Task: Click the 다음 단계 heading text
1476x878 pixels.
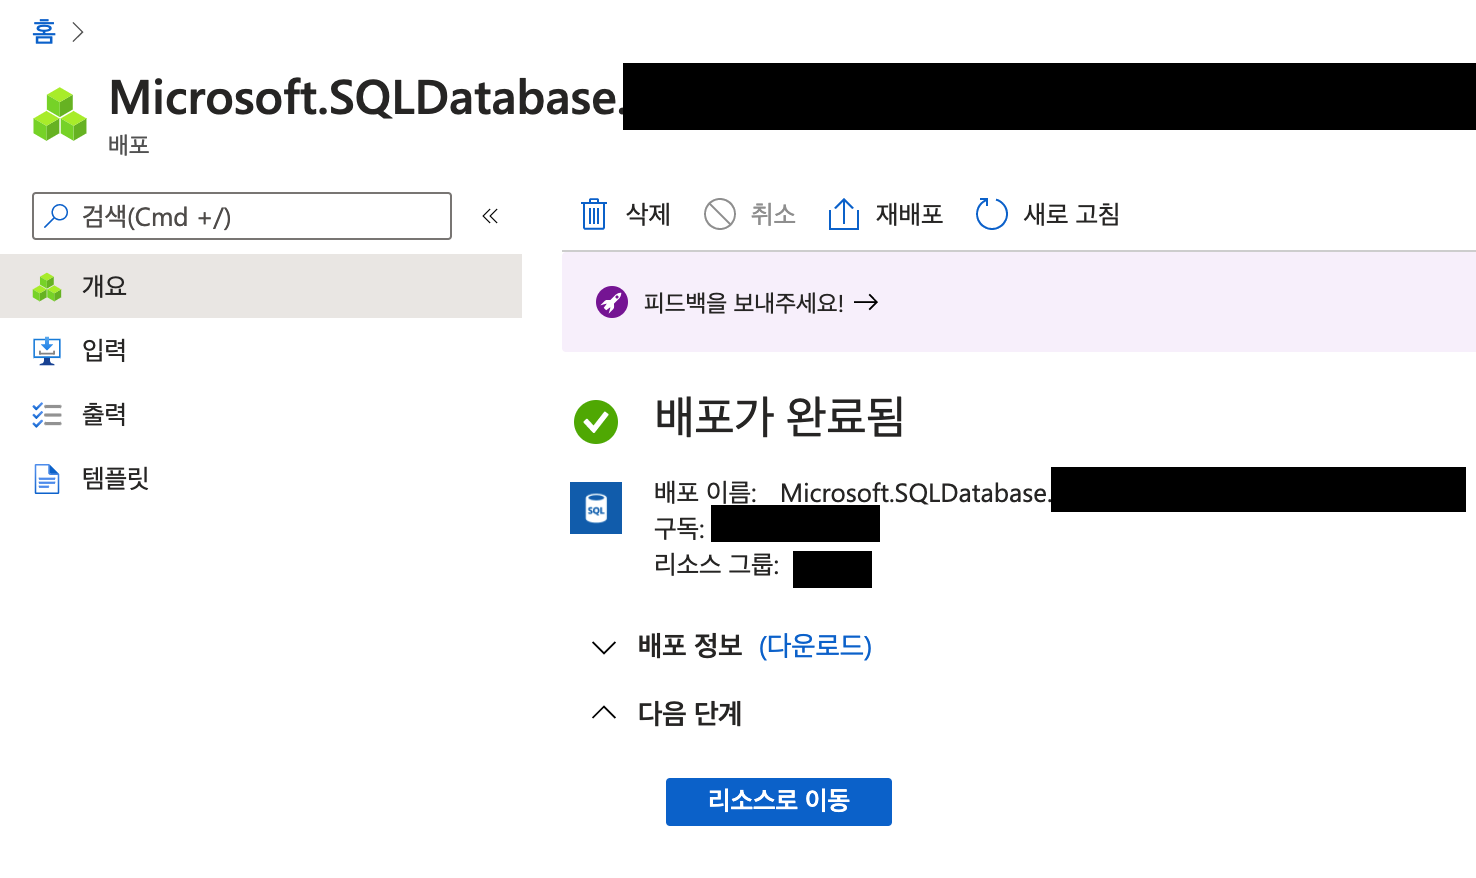Action: (x=690, y=713)
